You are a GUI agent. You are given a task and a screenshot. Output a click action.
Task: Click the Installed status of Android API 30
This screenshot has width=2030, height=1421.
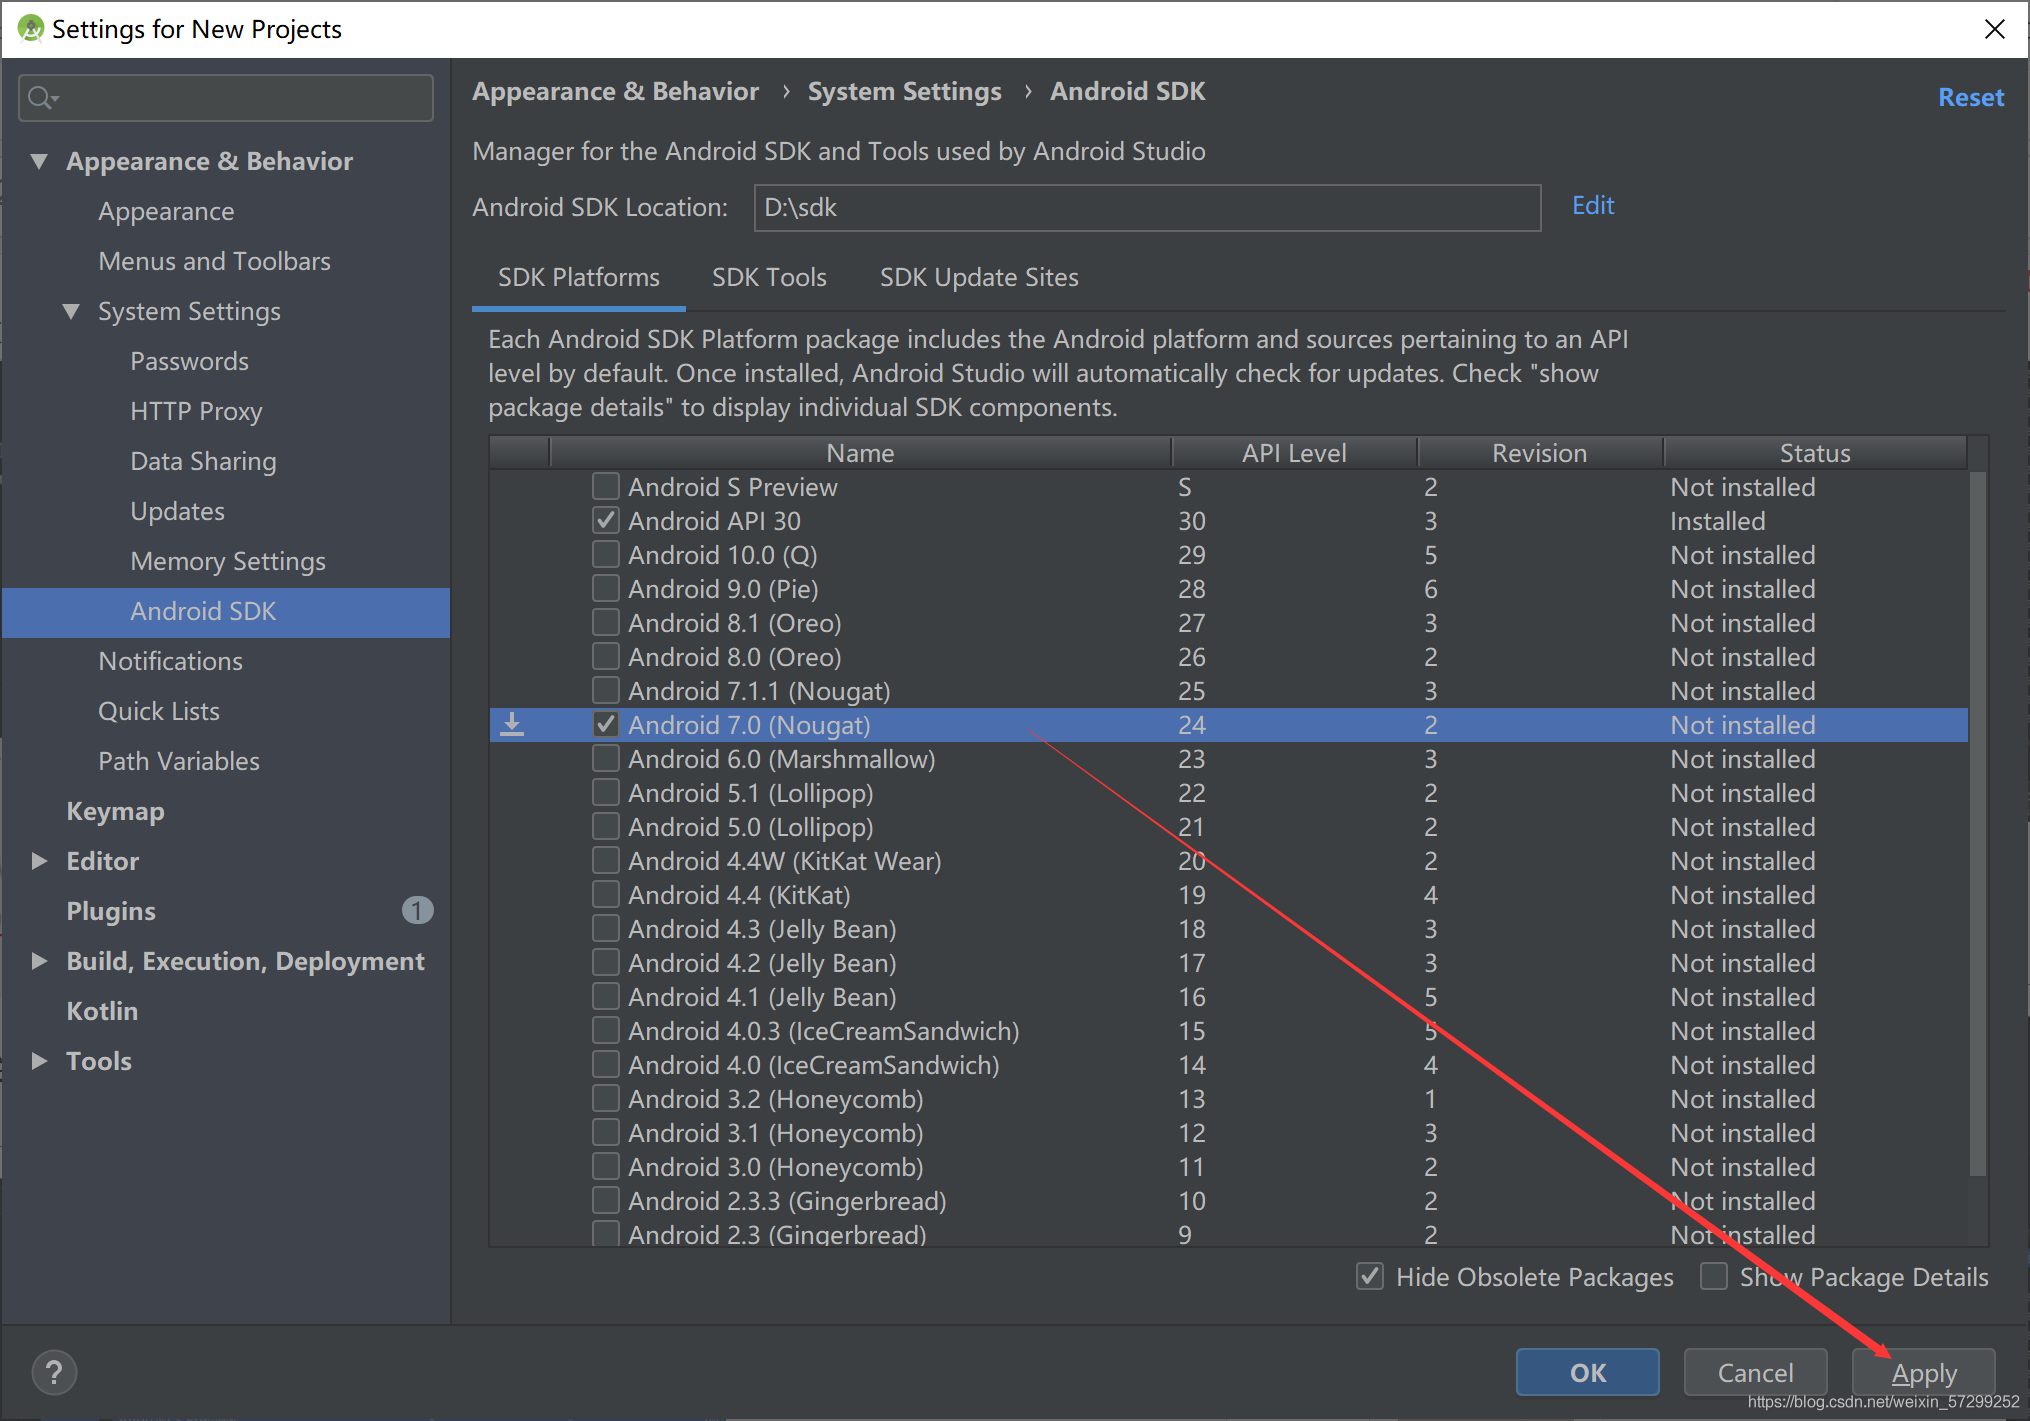(x=1717, y=520)
